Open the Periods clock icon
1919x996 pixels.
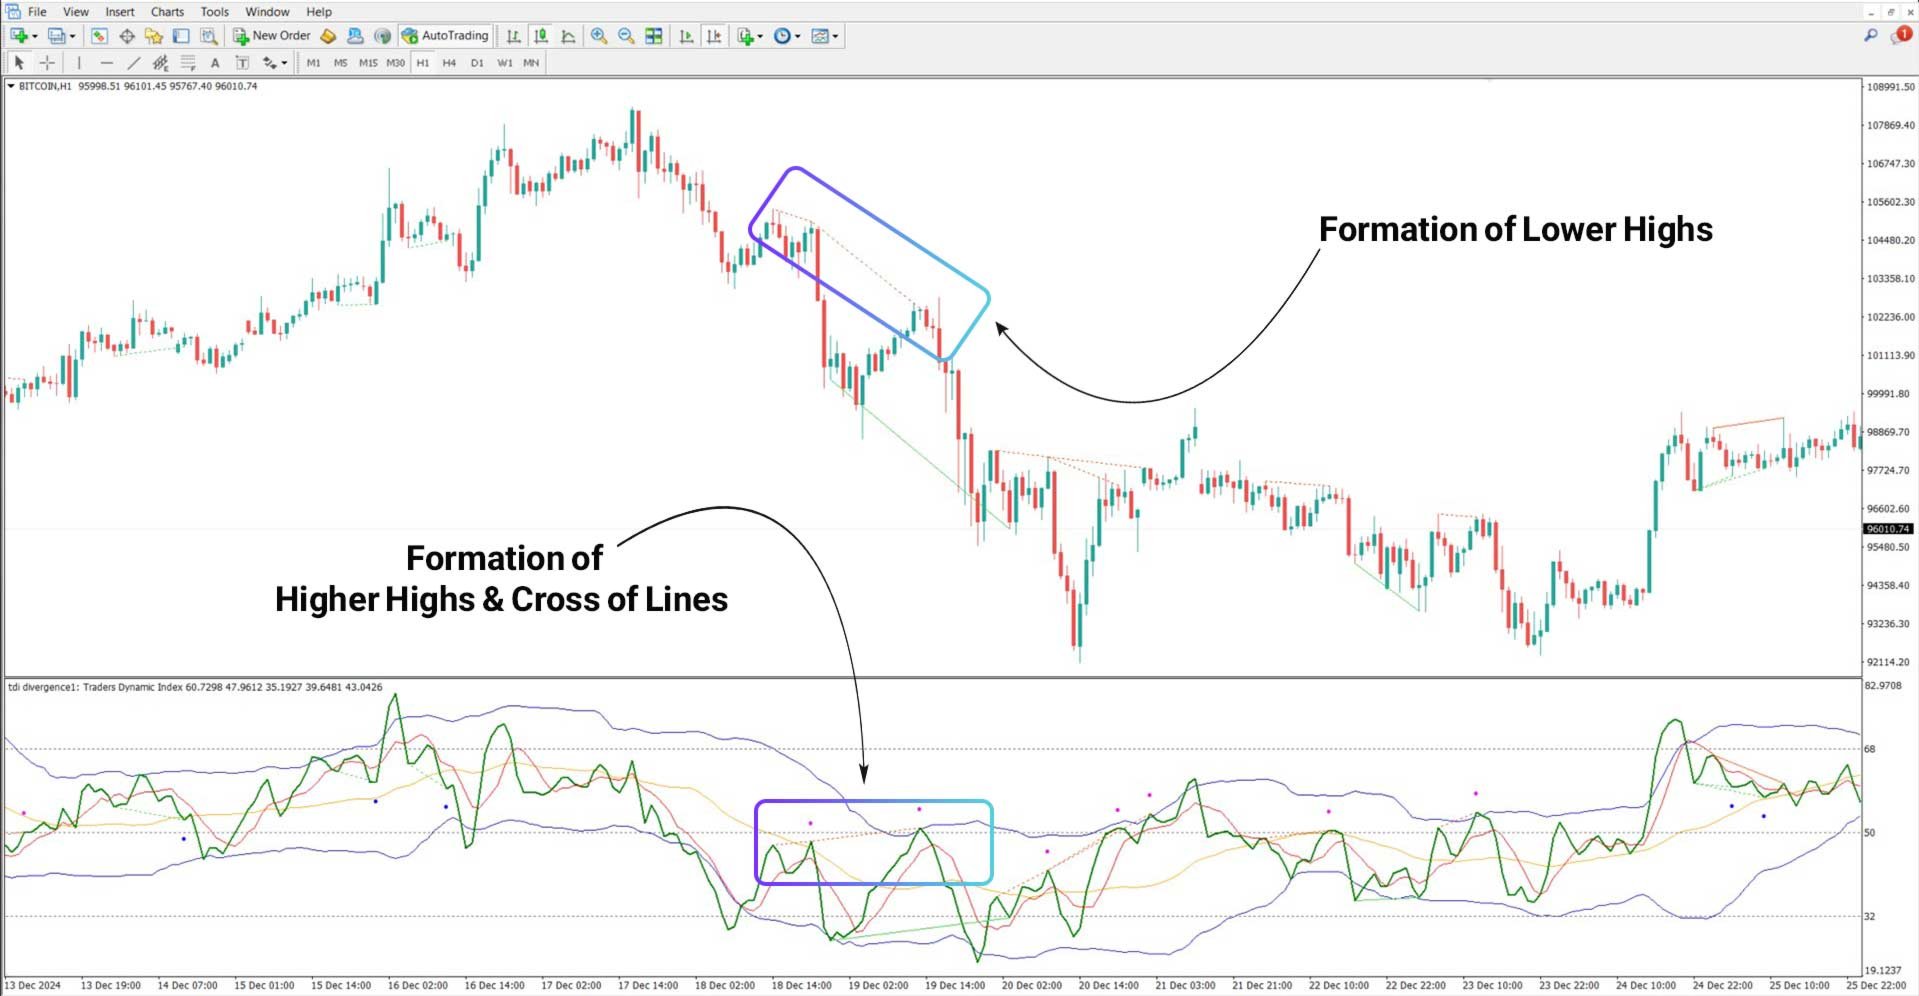click(782, 36)
